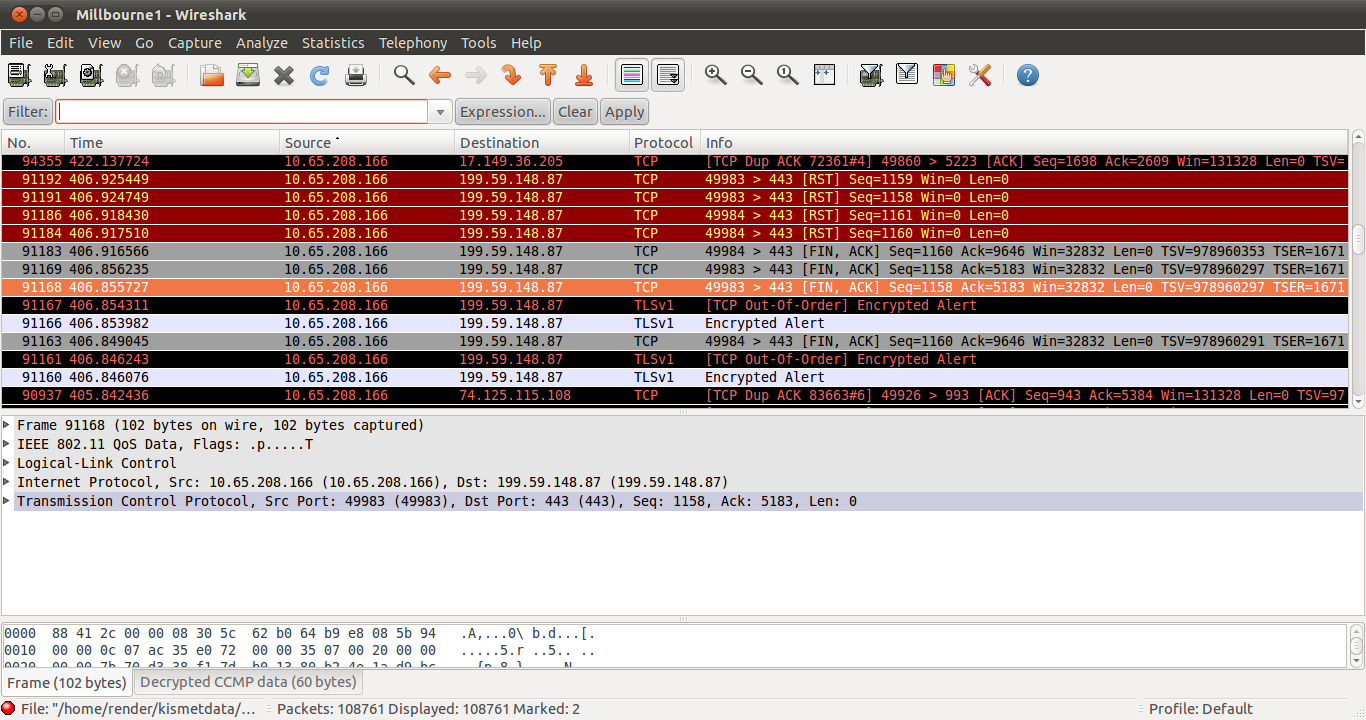1366x720 pixels.
Task: Open help question mark icon
Action: click(1027, 75)
